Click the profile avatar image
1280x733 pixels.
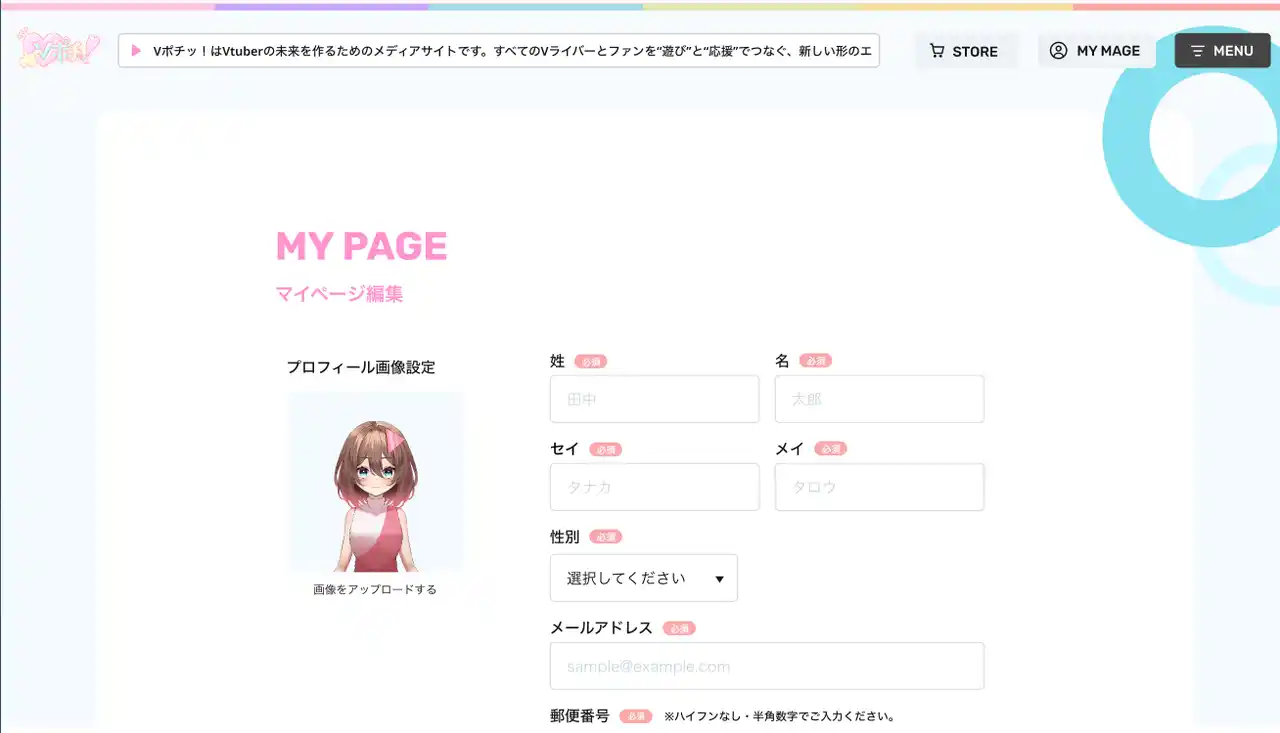(x=375, y=482)
